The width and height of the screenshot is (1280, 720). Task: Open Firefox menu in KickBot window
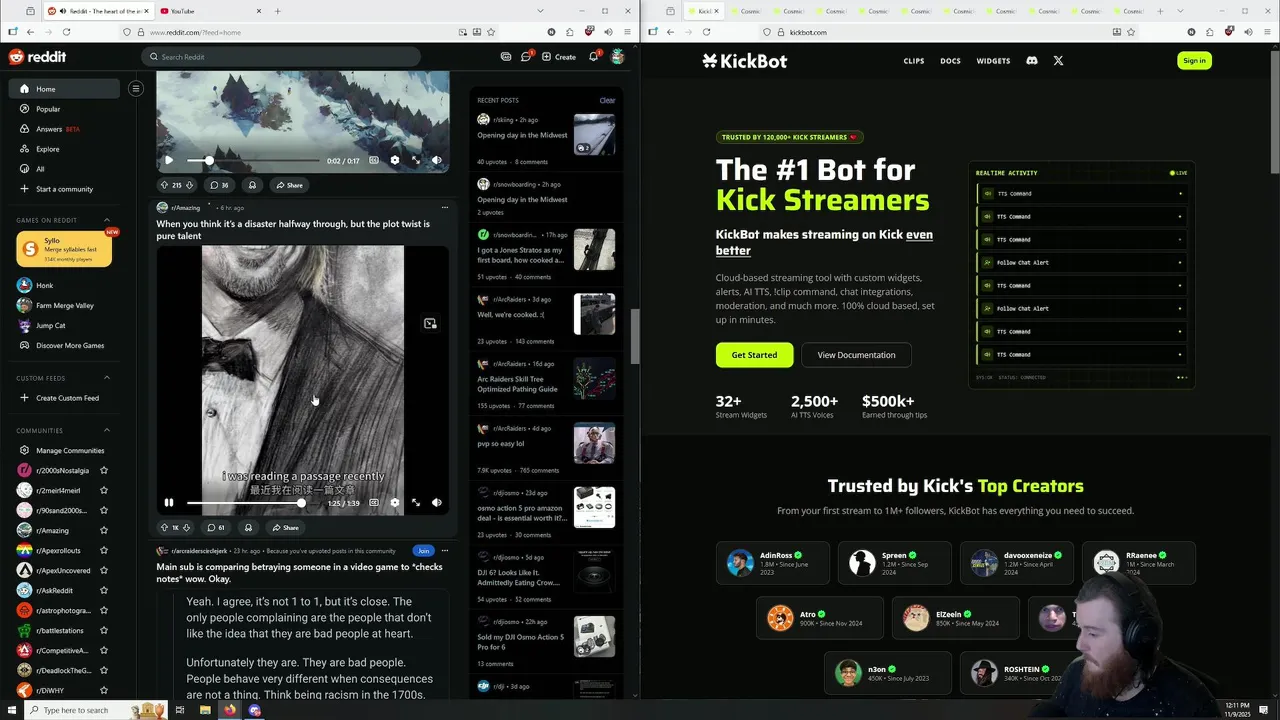point(1267,32)
